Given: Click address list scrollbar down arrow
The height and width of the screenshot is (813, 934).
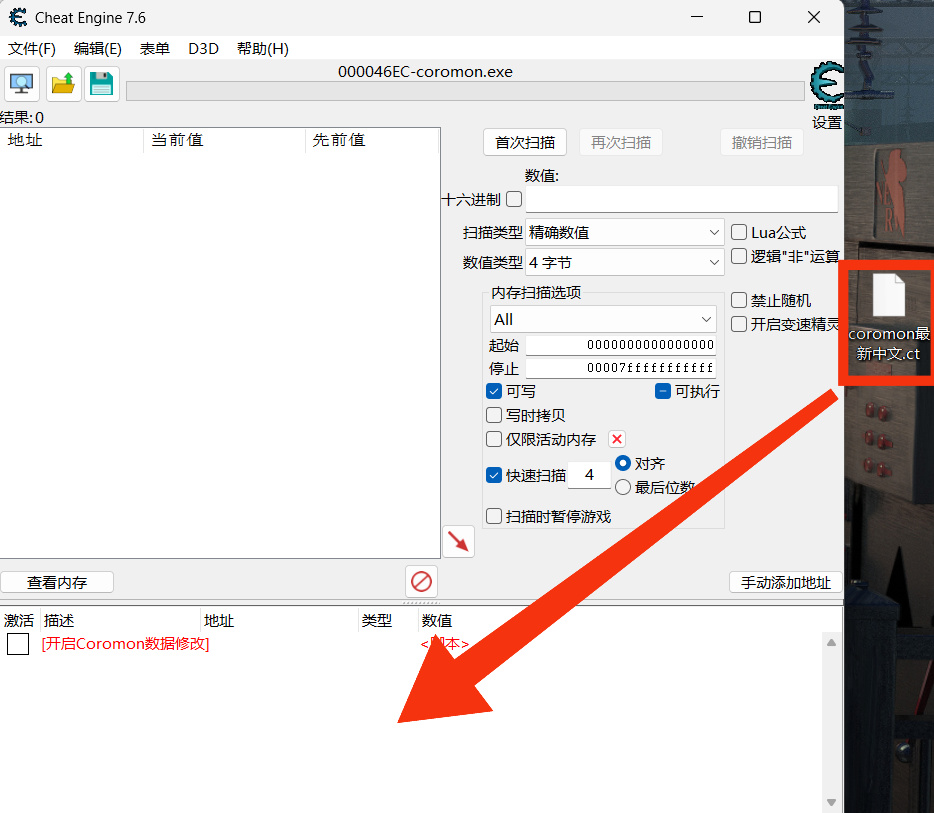Looking at the screenshot, I should click(x=832, y=802).
